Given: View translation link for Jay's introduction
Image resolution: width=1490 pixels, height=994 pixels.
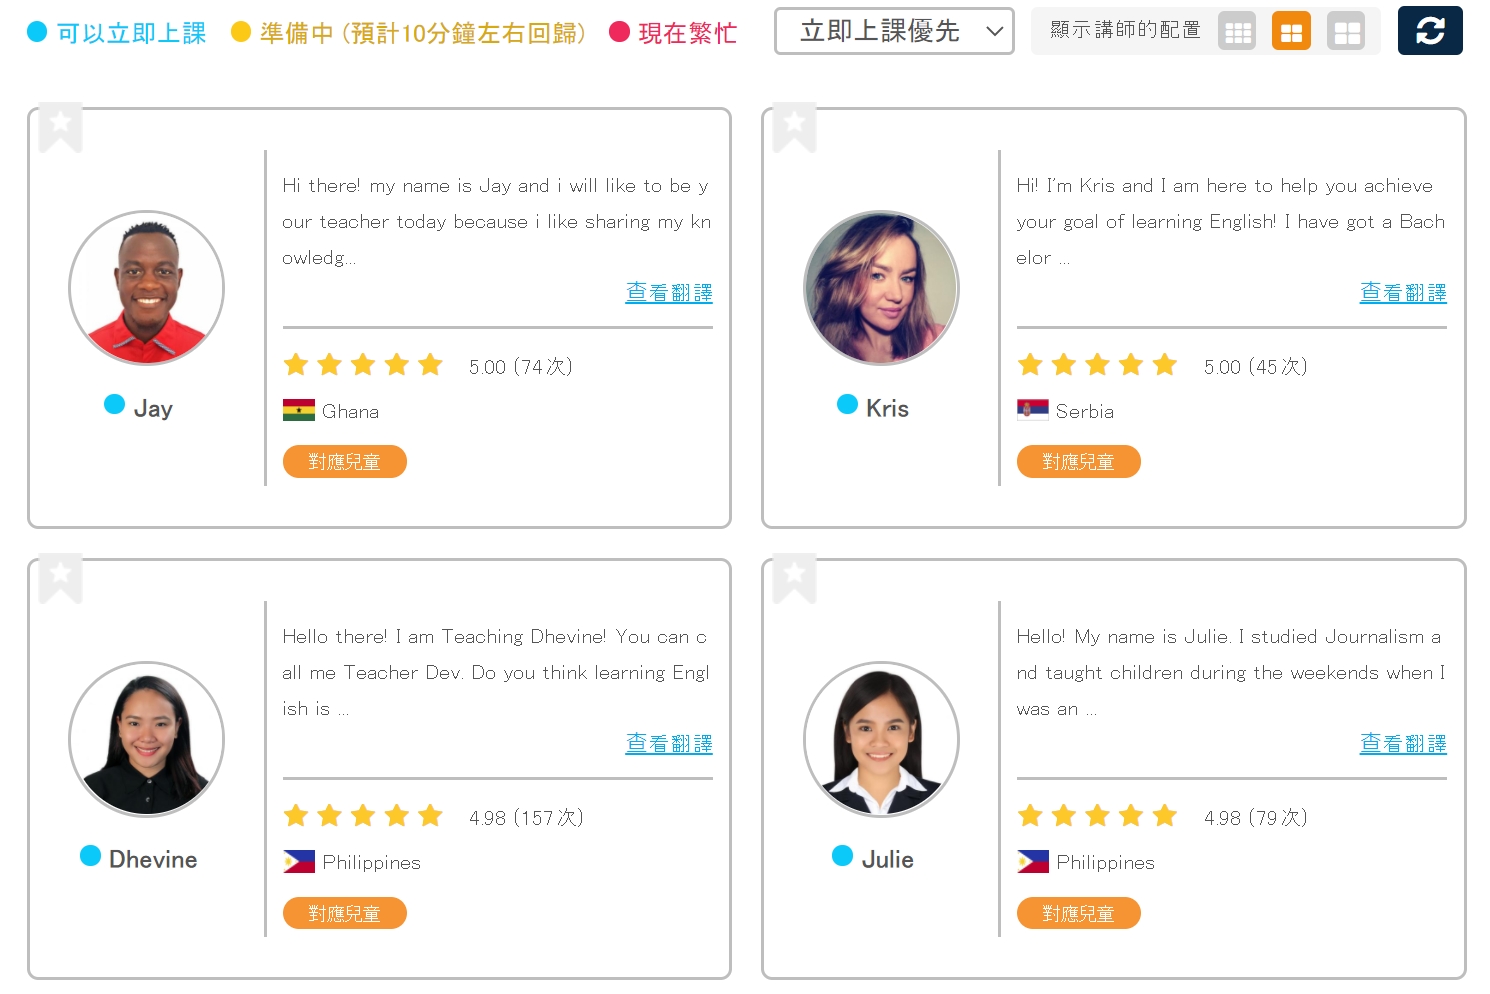Looking at the screenshot, I should coord(668,293).
